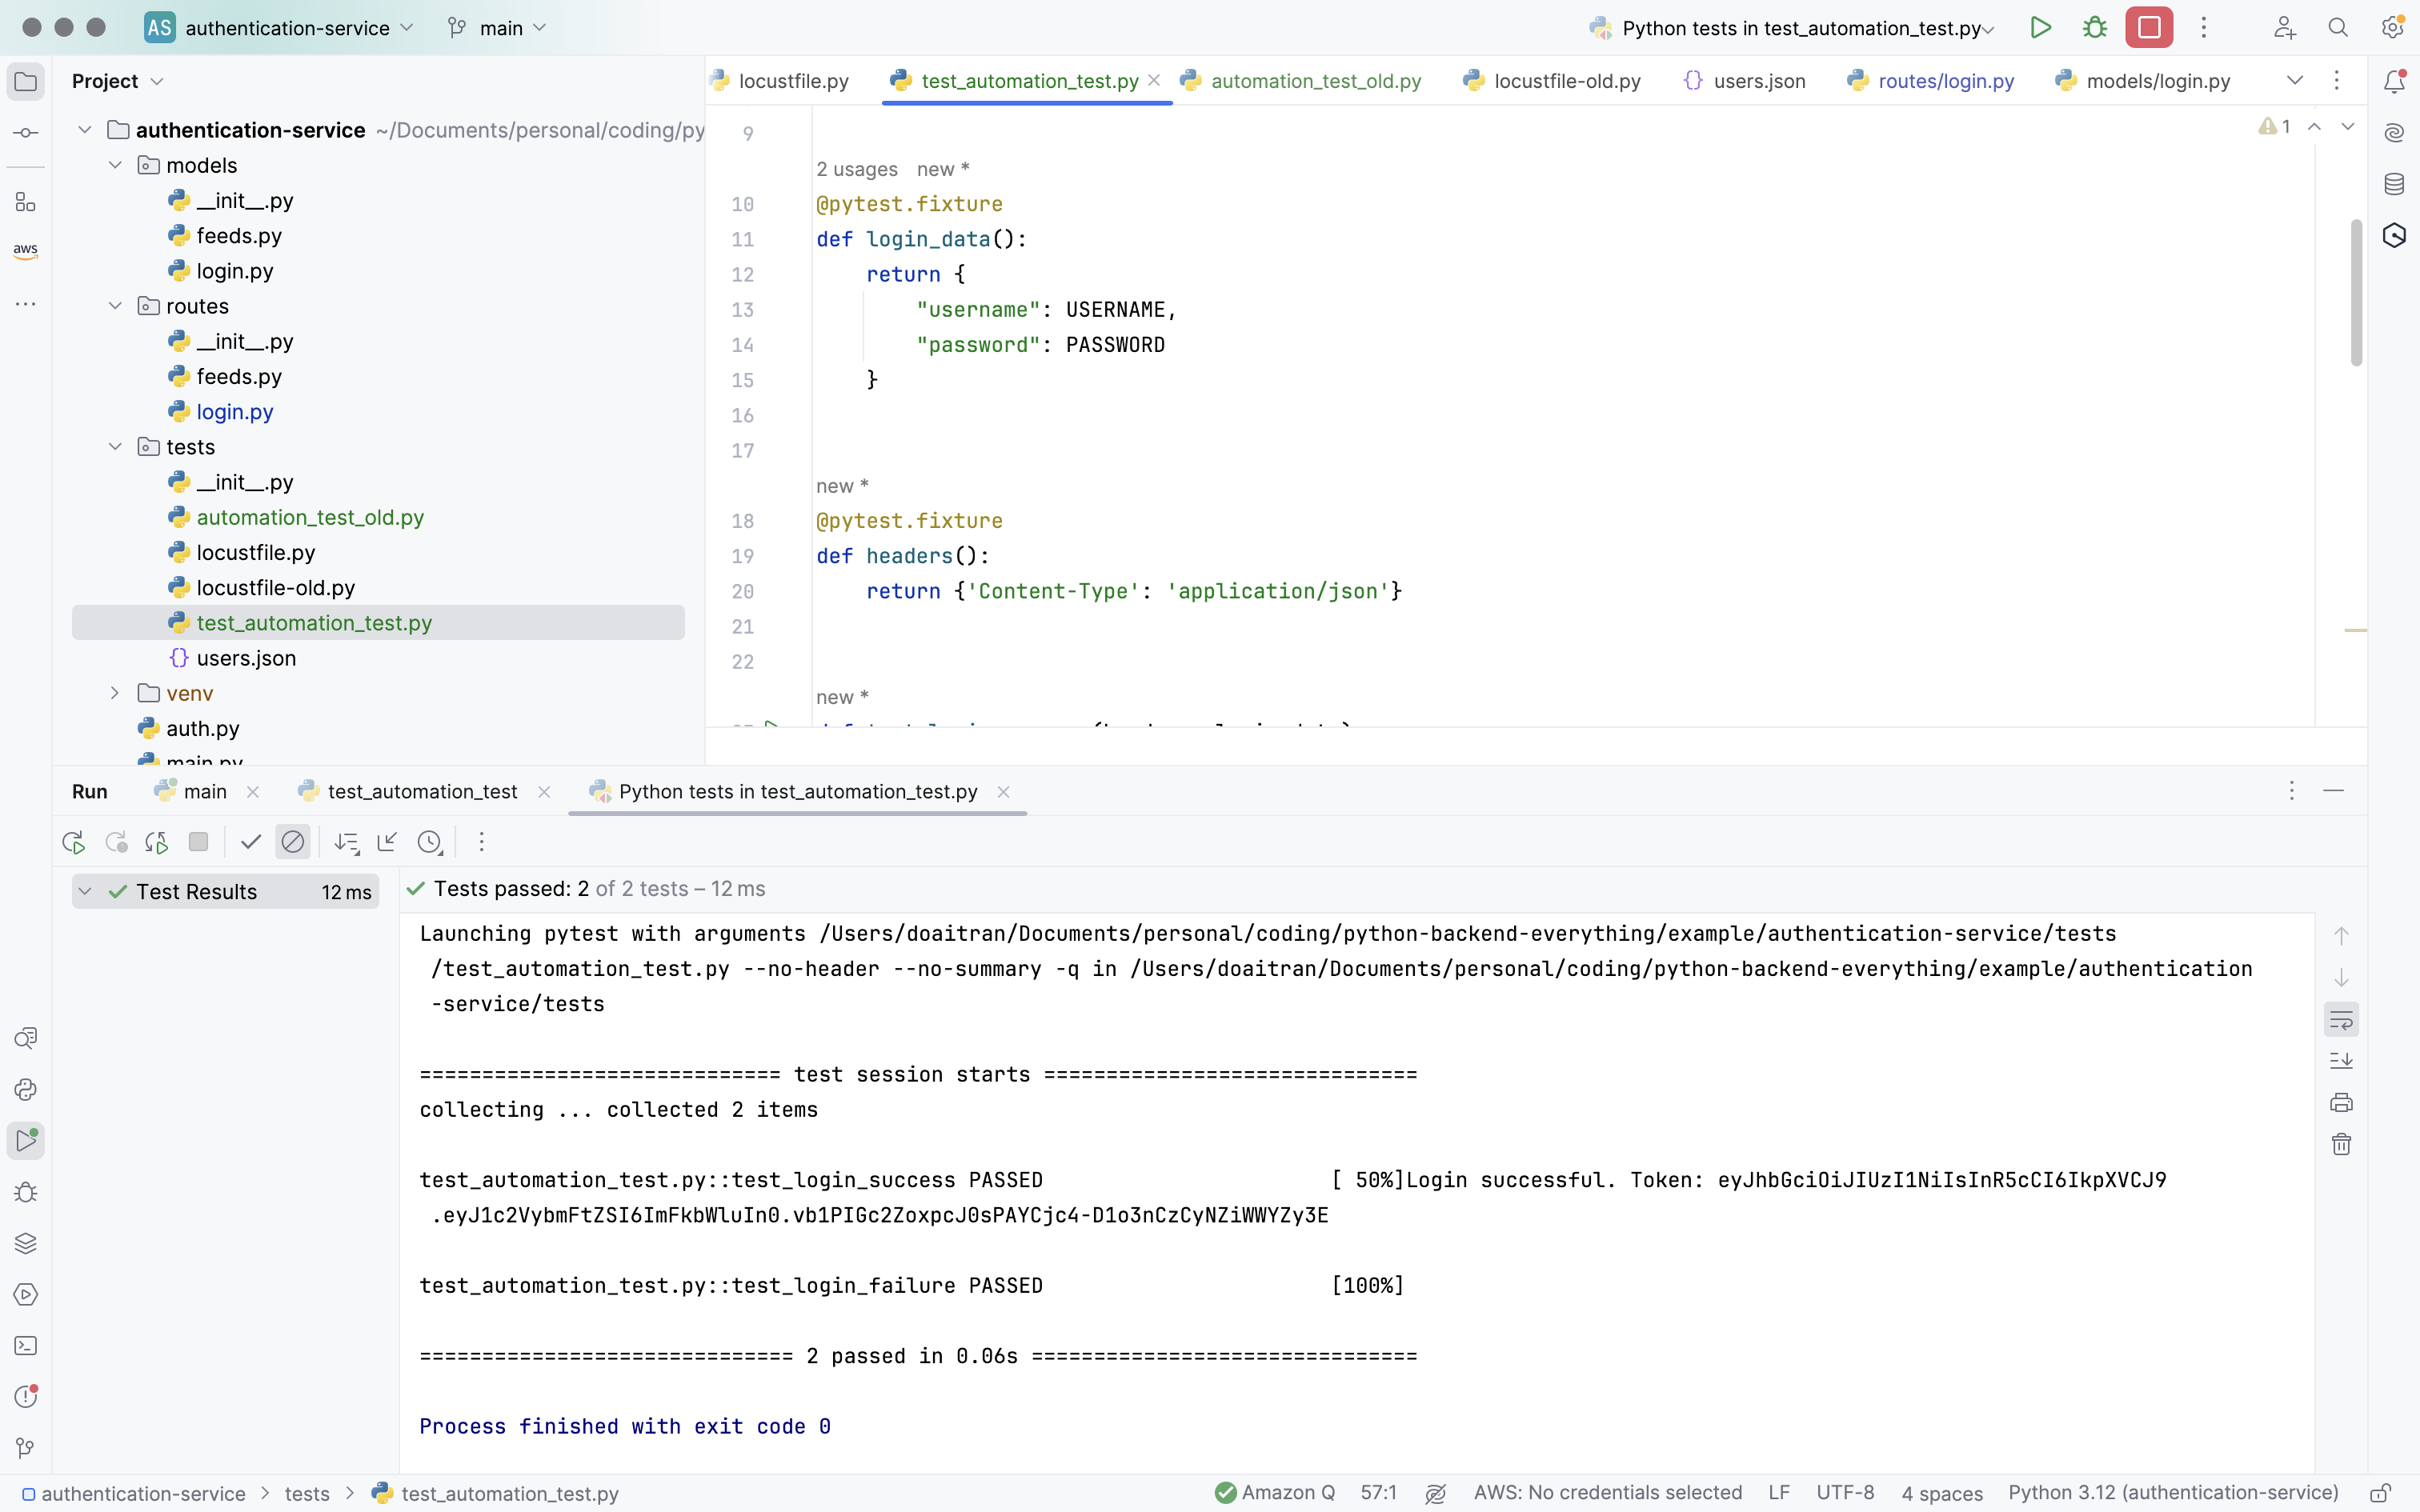Show hidden editor tabs chevron
The width and height of the screenshot is (2420, 1512).
(x=2295, y=81)
